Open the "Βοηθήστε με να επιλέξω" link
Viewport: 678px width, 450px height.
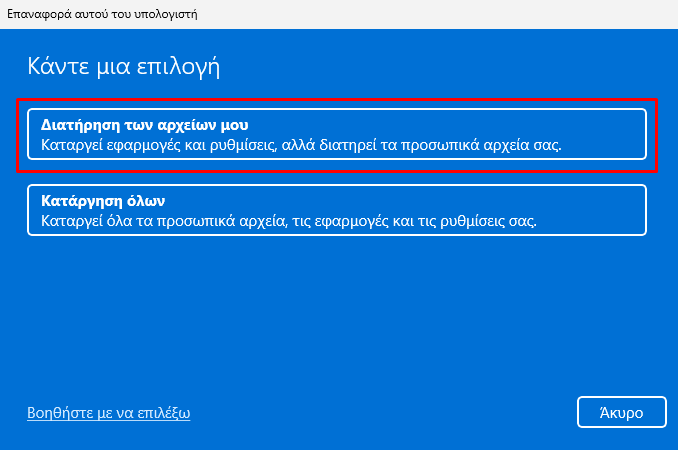(109, 413)
